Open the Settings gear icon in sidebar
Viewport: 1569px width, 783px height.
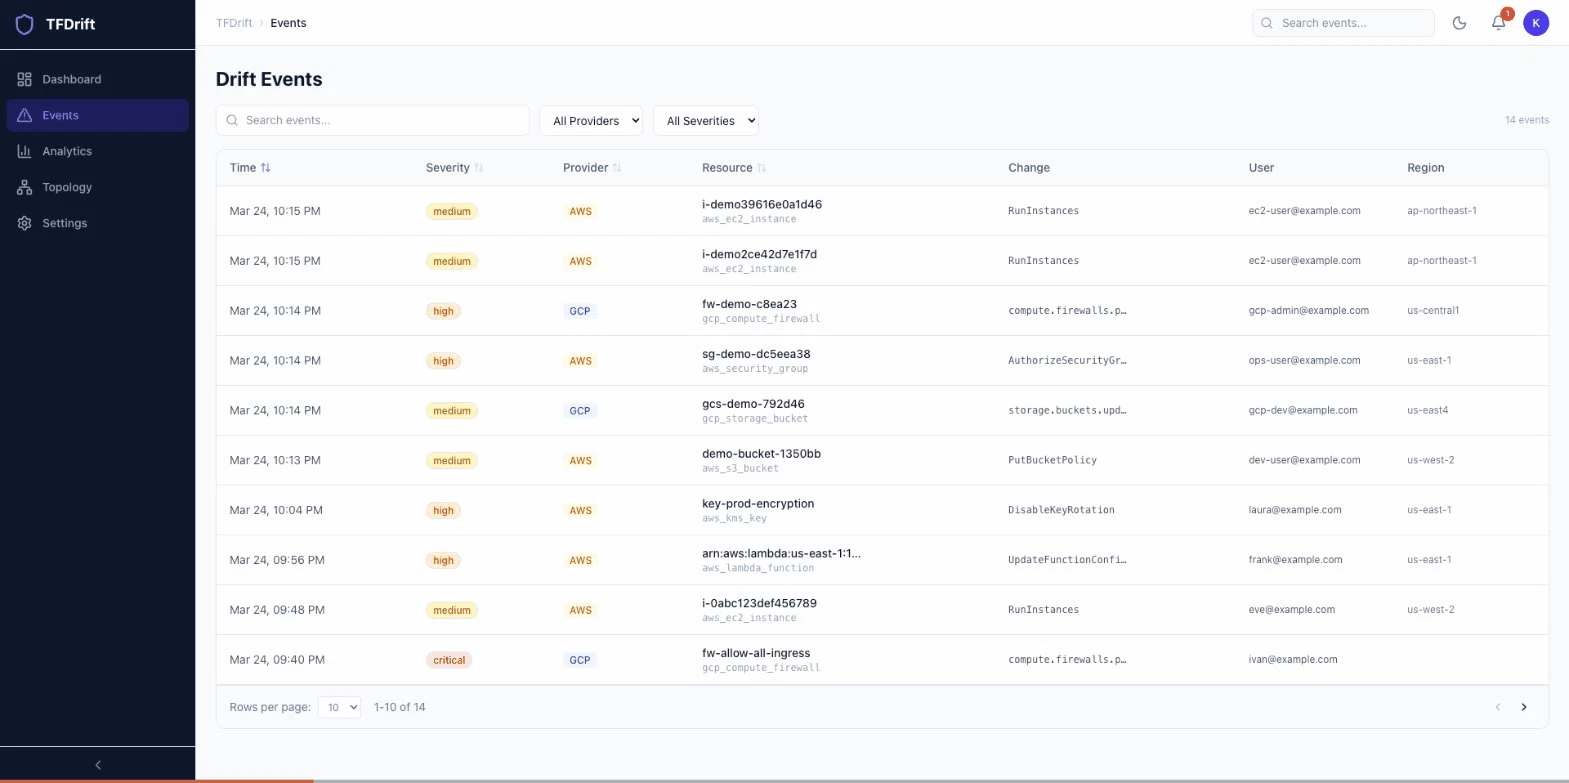pyautogui.click(x=25, y=223)
